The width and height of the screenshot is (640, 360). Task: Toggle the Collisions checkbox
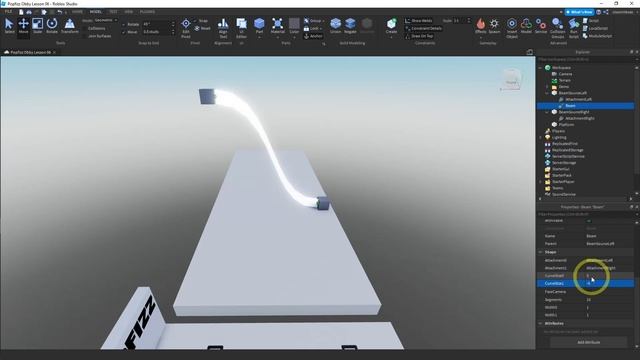[x=85, y=28]
